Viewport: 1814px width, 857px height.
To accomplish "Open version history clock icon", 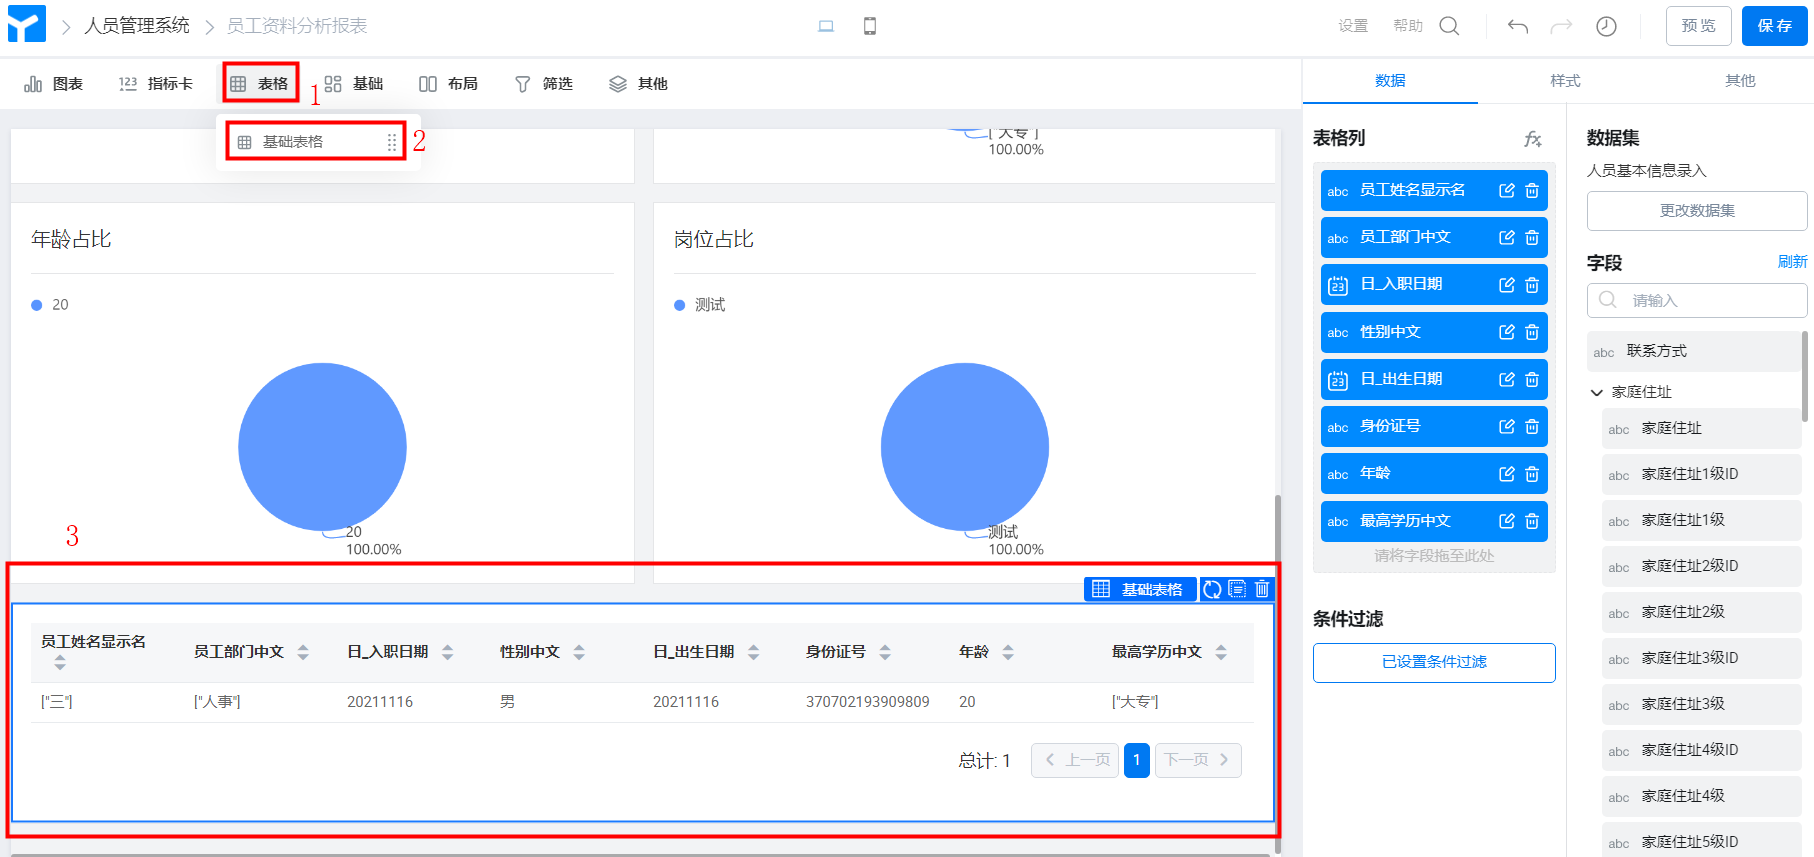I will coord(1606,26).
